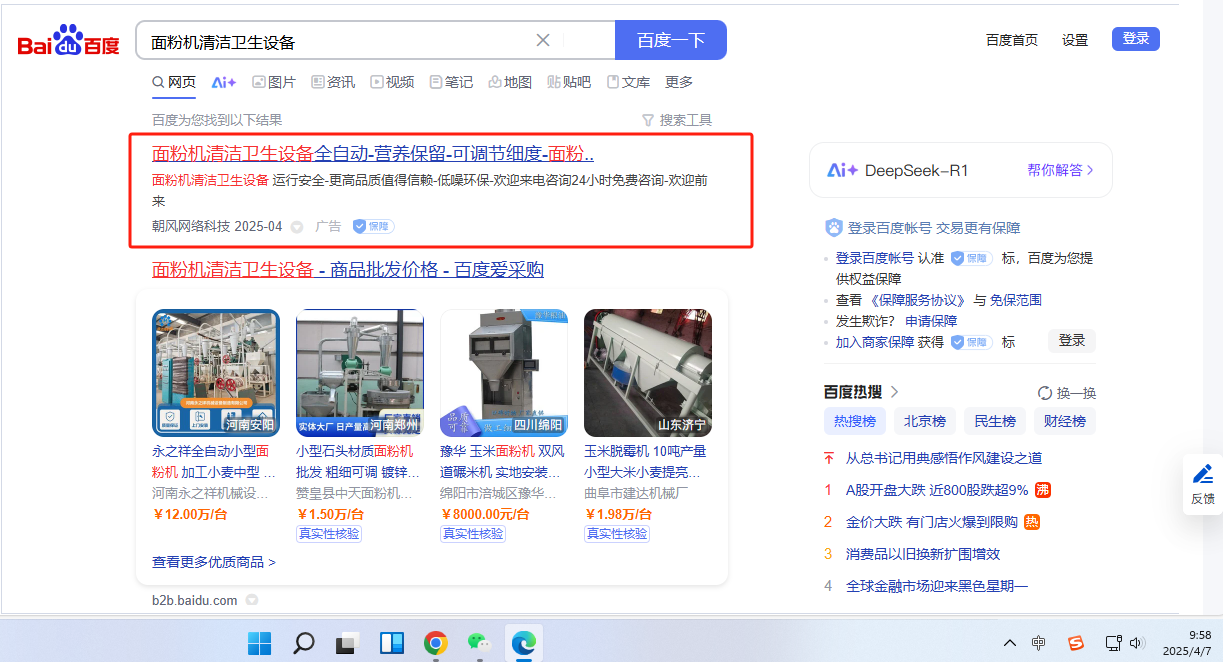Click the 登录百度帐号 link

[x=874, y=258]
